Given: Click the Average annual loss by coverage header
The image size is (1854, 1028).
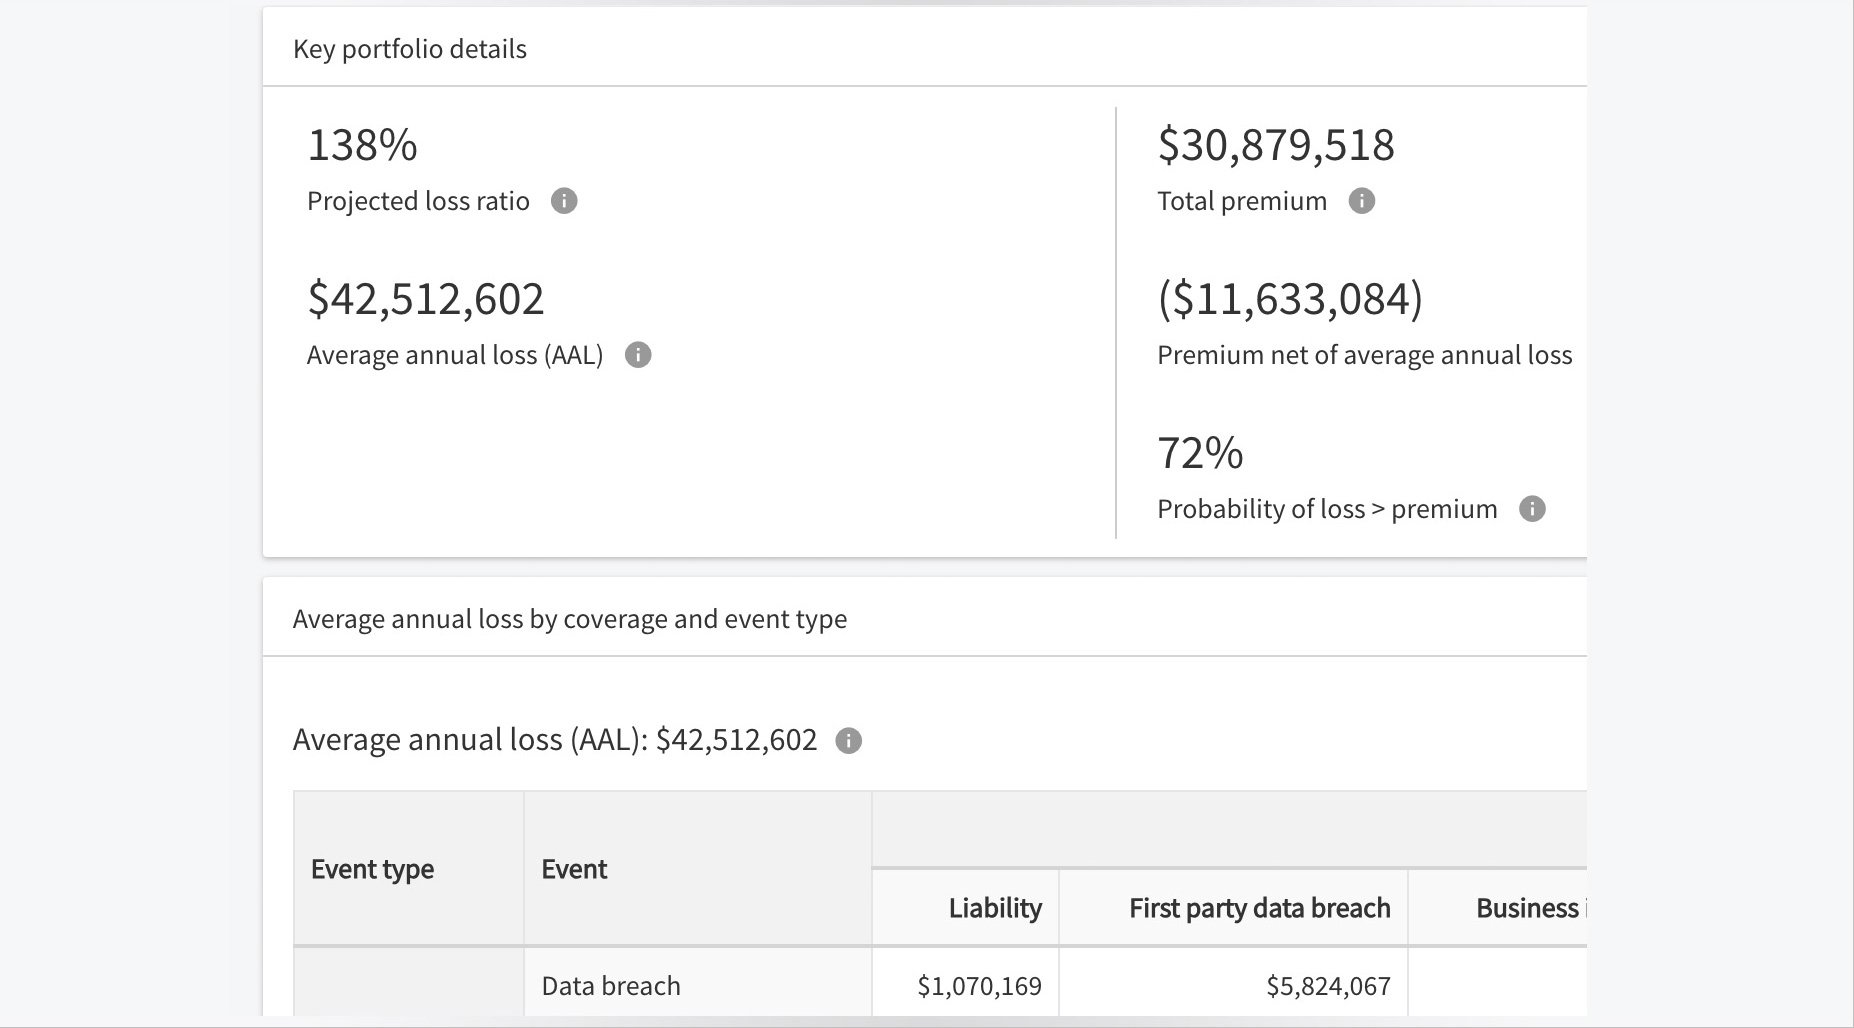Looking at the screenshot, I should [569, 619].
